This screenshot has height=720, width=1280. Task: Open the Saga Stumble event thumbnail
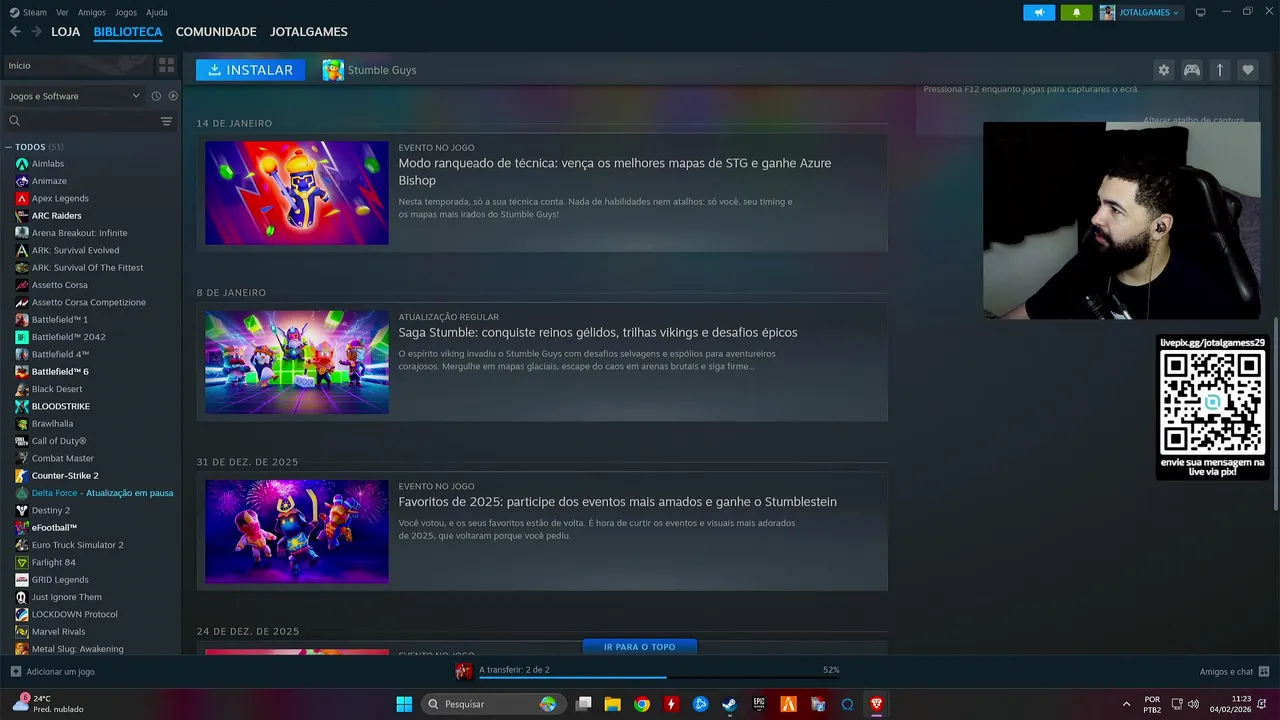(x=297, y=362)
